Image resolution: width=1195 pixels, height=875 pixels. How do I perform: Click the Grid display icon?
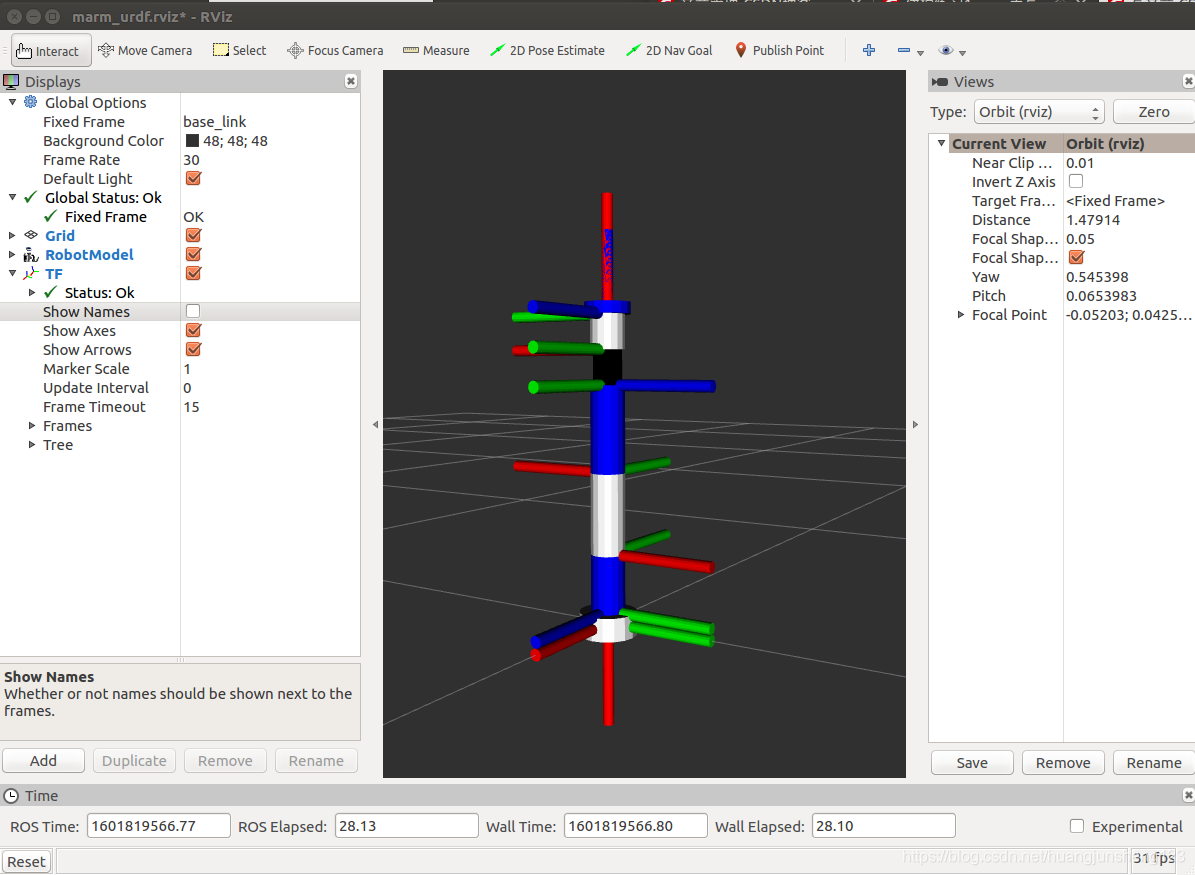coord(31,236)
